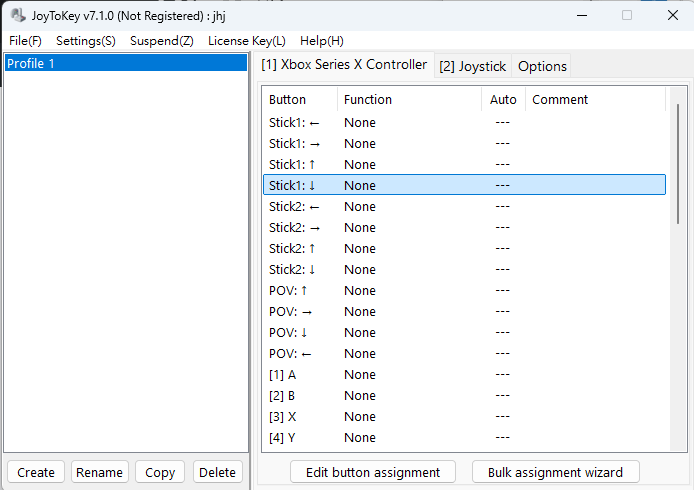Click the Create profile button
Viewport: 694px width, 490px height.
(x=36, y=472)
